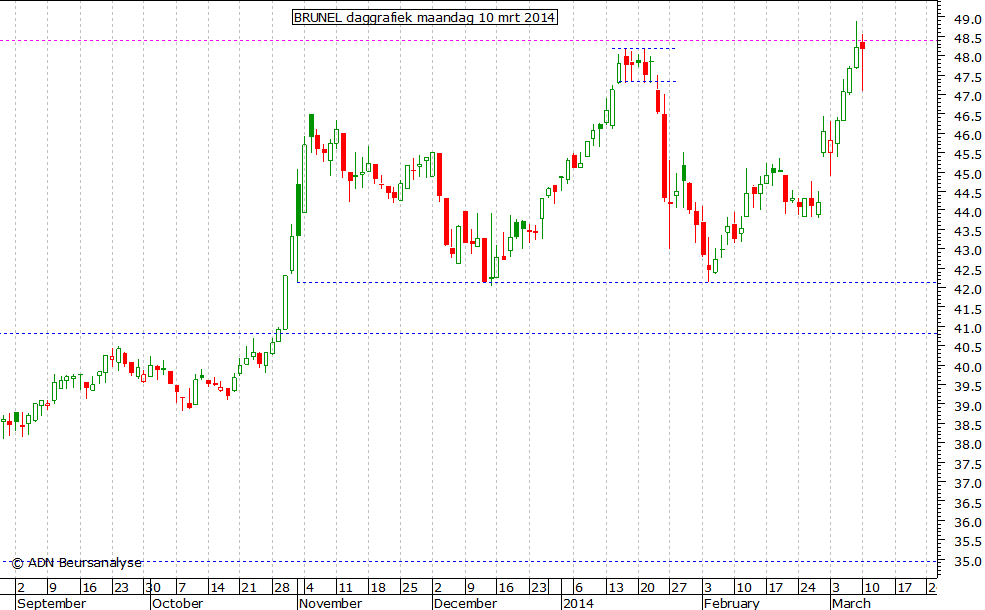Click the BRUNEL daggrafiek chart title
The width and height of the screenshot is (985, 610).
pos(425,17)
